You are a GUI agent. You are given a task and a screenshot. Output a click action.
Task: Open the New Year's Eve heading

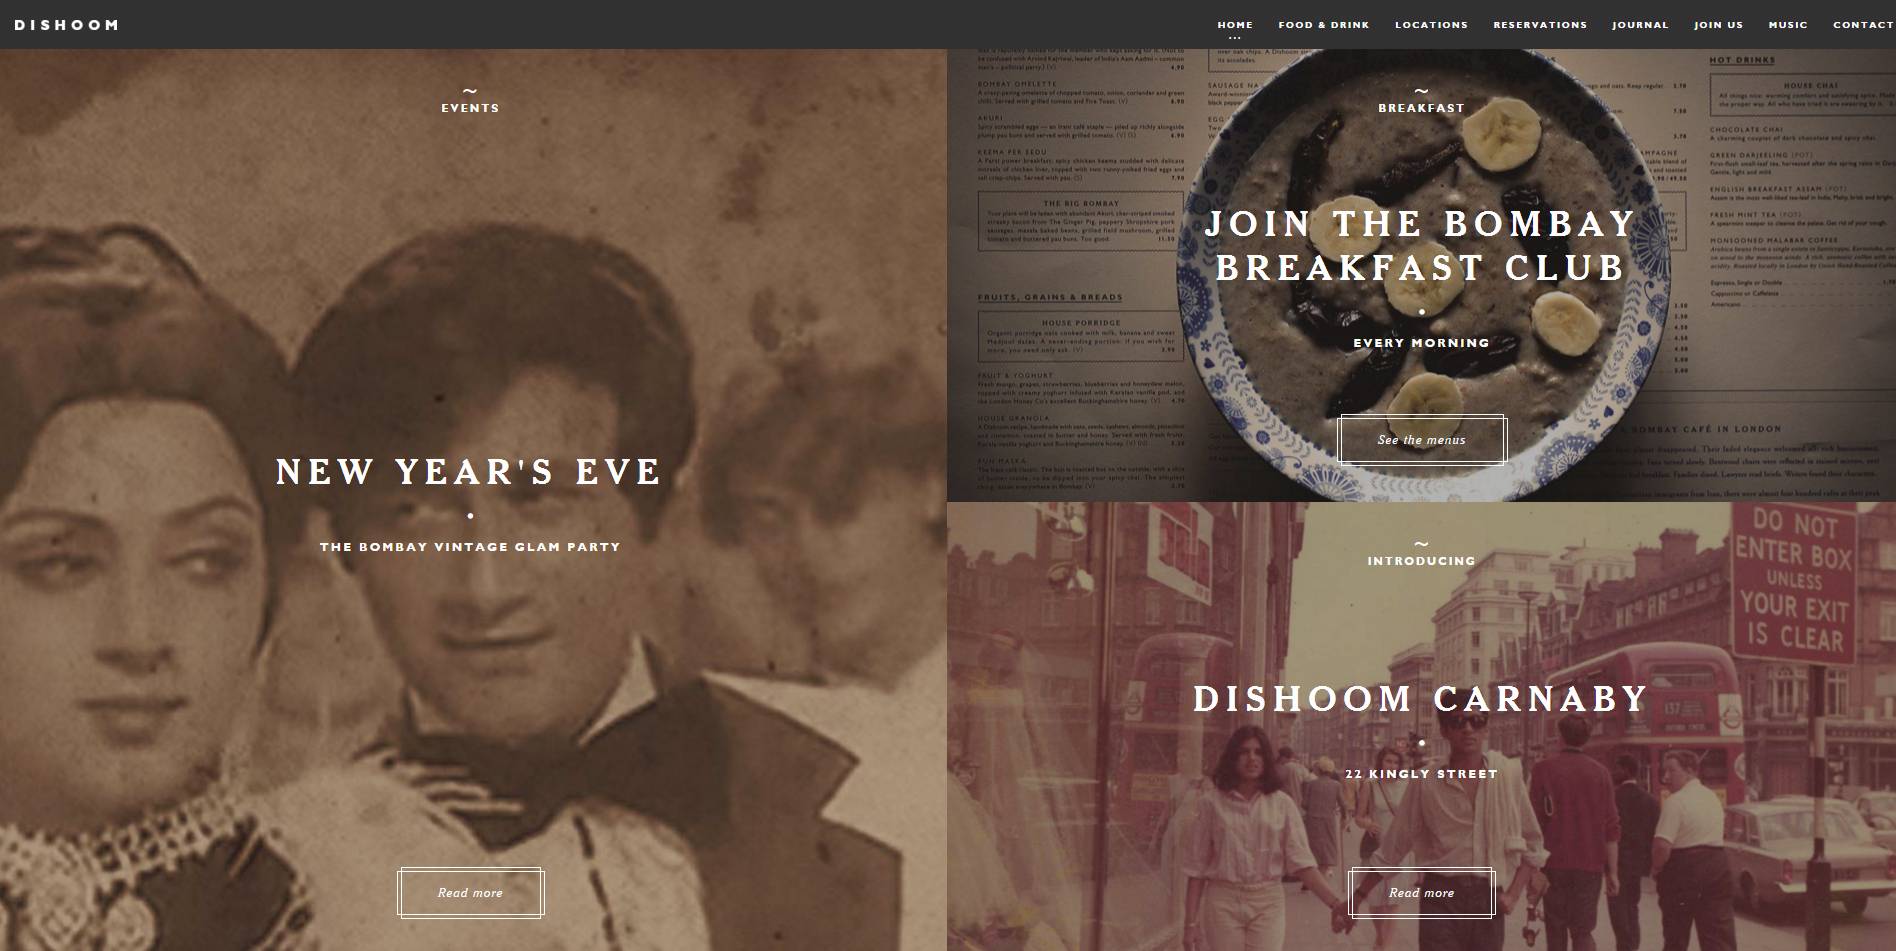click(x=469, y=472)
